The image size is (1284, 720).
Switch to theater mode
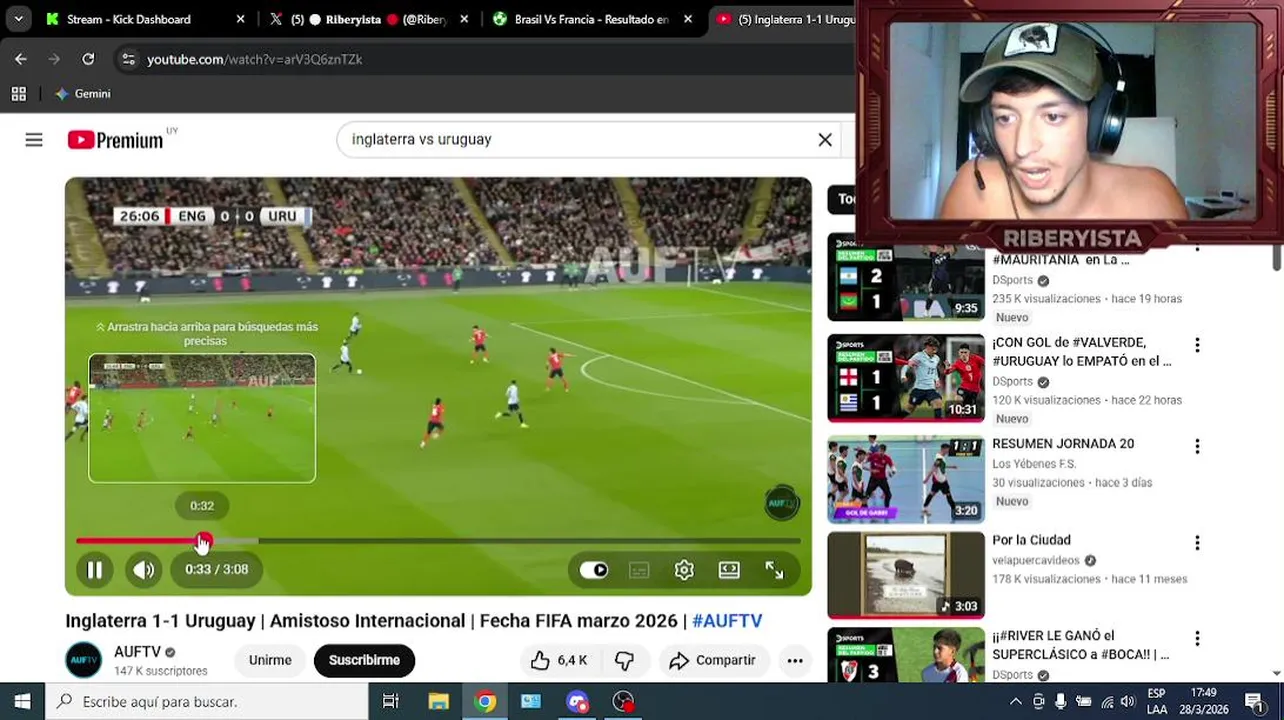[729, 570]
